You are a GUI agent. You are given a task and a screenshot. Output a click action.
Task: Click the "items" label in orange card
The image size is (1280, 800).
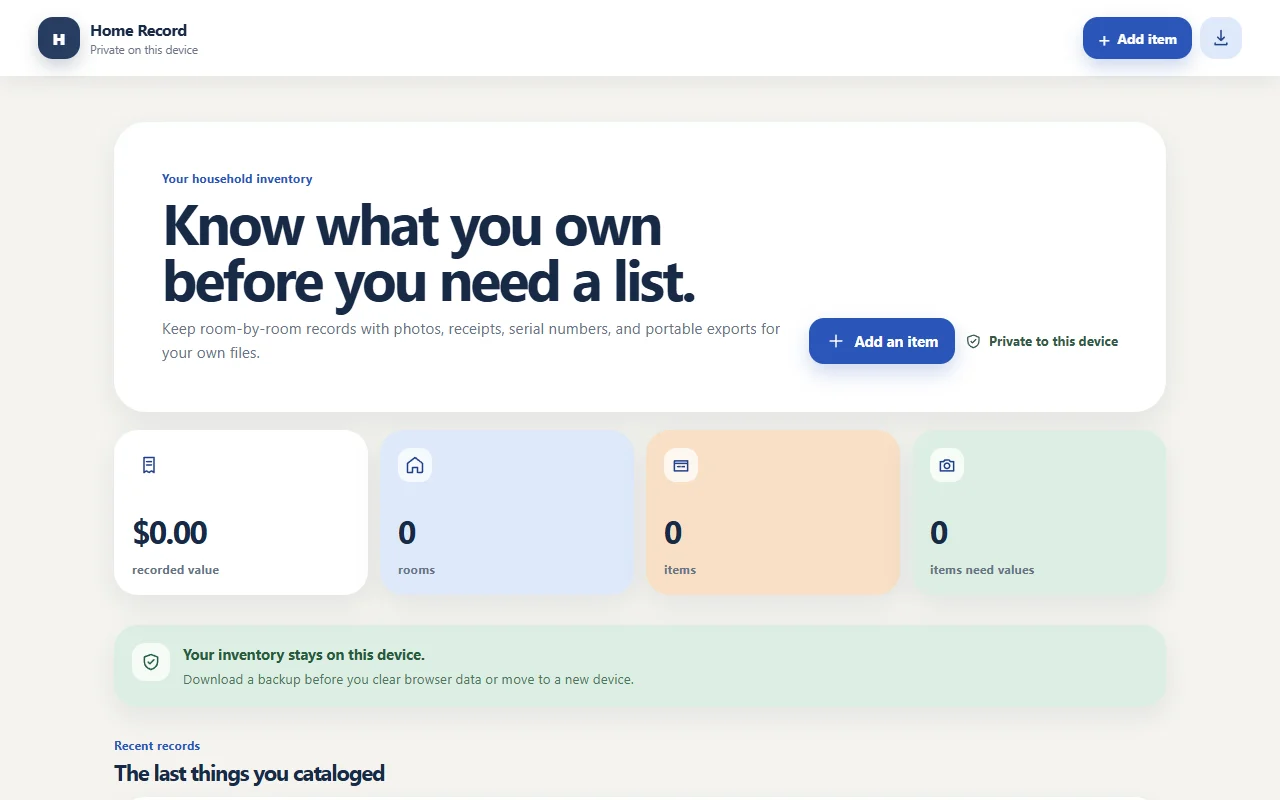point(680,570)
